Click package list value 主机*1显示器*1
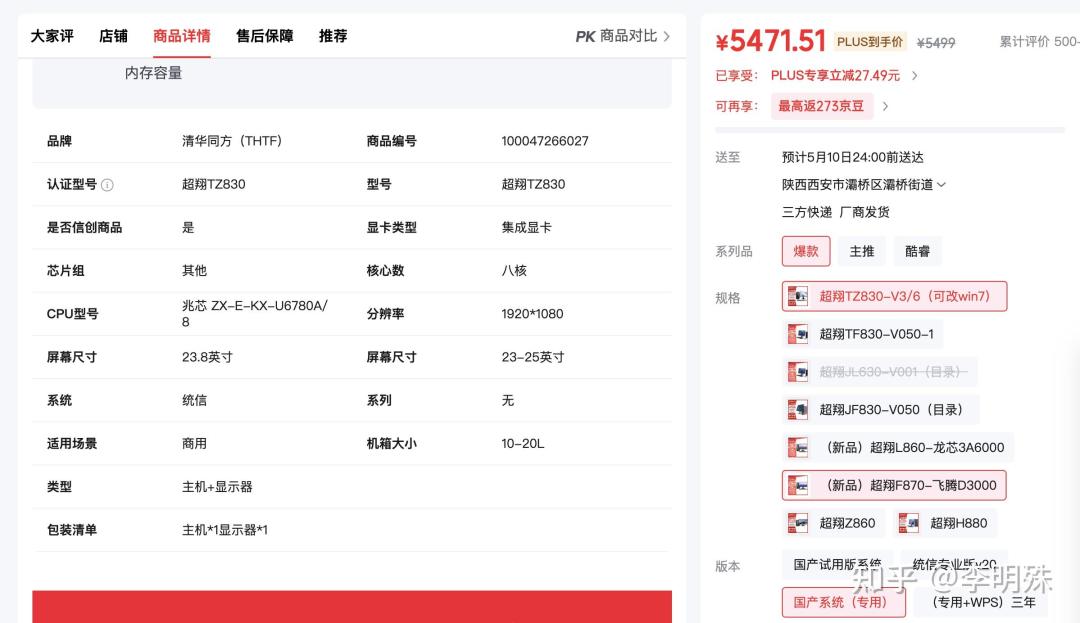Viewport: 1080px width, 623px height. pyautogui.click(x=225, y=530)
